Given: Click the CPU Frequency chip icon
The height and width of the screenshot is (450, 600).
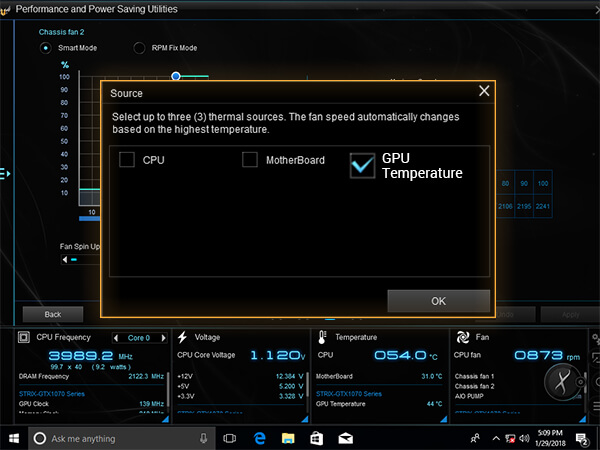Looking at the screenshot, I should [24, 338].
